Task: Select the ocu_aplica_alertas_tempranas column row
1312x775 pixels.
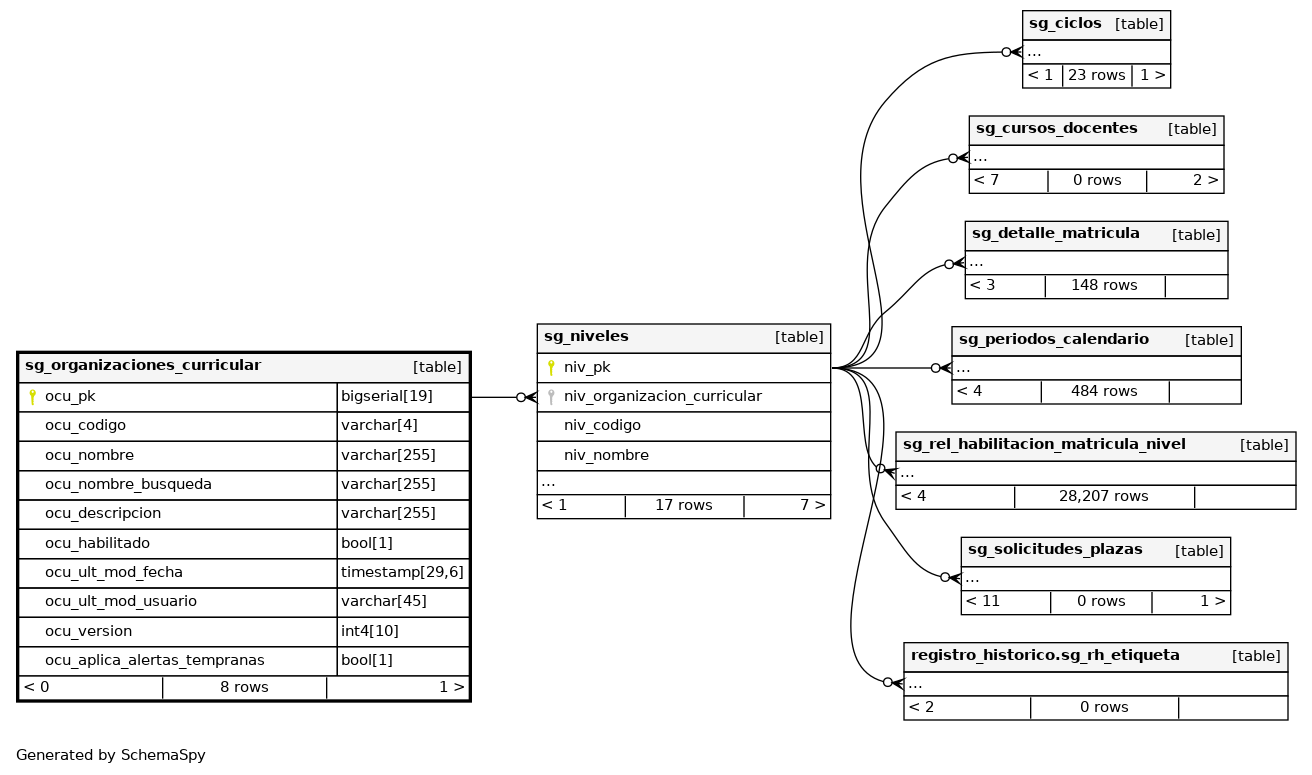Action: click(x=154, y=660)
